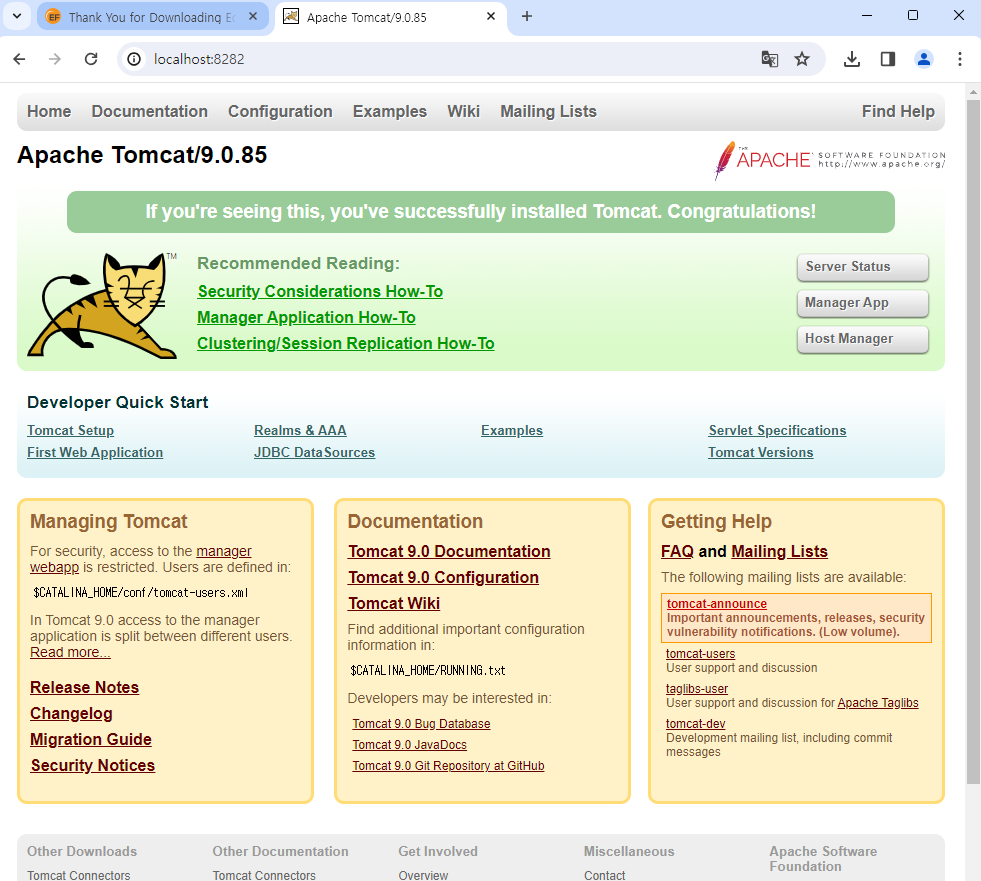Viewport: 981px width, 881px height.
Task: Open Tomcat Connectors under Other Downloads
Action: (x=79, y=875)
